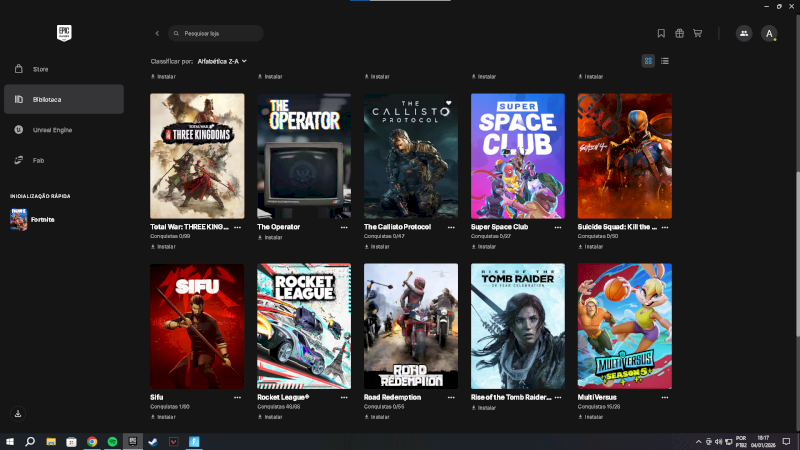The height and width of the screenshot is (450, 800).
Task: Launch Fortnite from quick launch
Action: point(40,219)
